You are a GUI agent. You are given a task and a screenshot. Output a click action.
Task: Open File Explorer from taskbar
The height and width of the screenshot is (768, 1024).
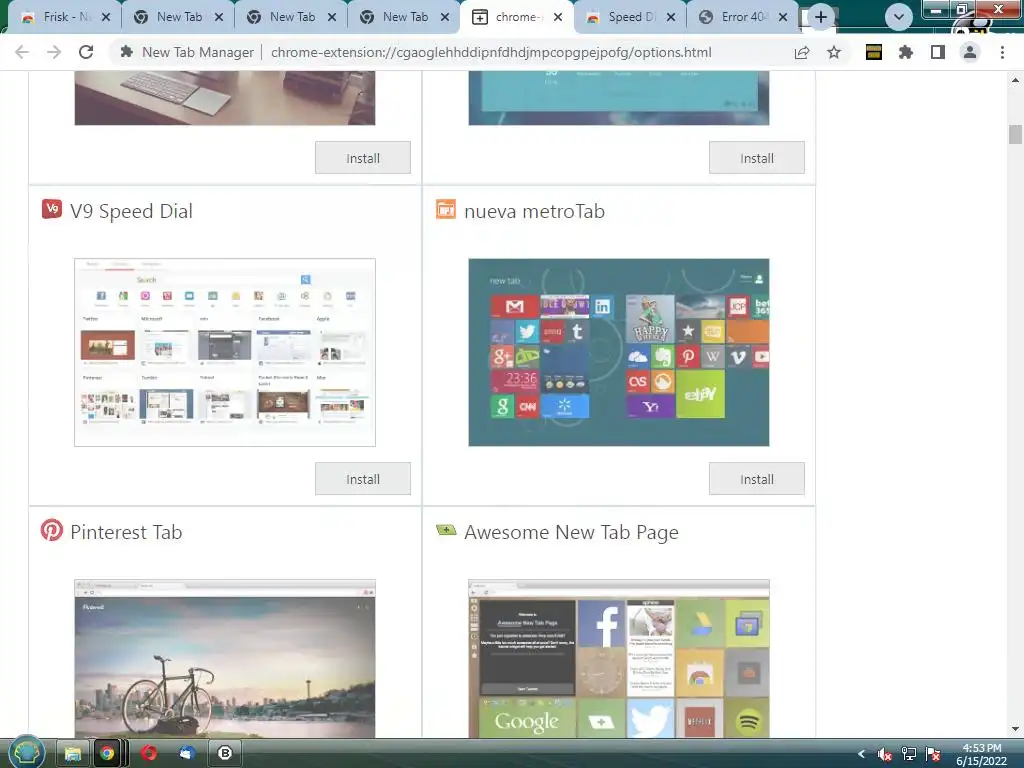click(x=72, y=754)
